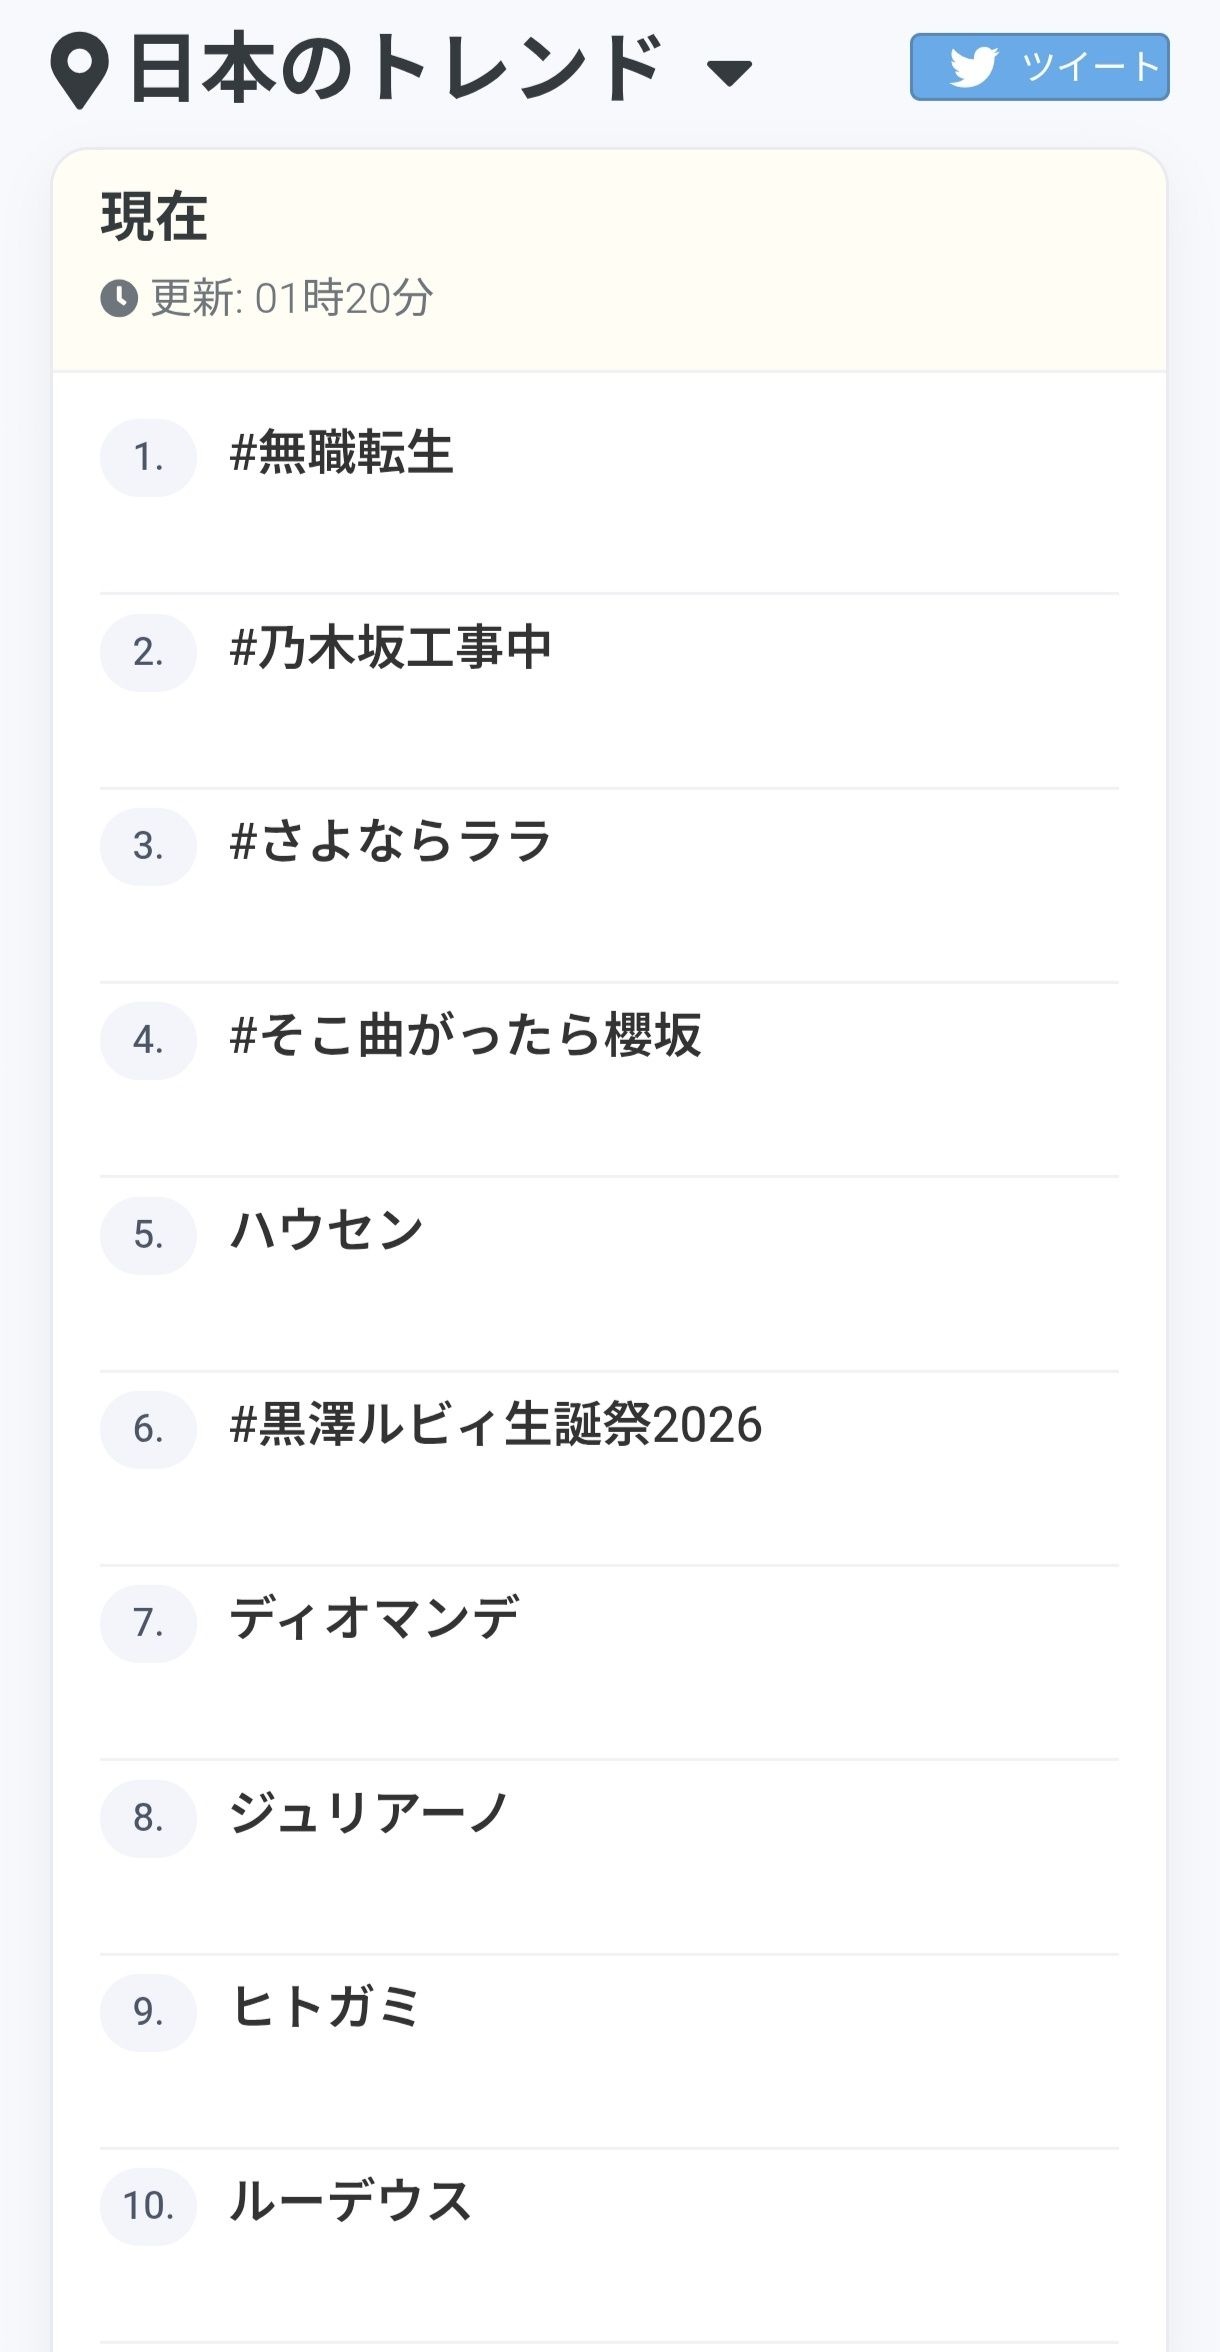
Task: Expand the 日本のトレンド dropdown arrow
Action: click(729, 72)
